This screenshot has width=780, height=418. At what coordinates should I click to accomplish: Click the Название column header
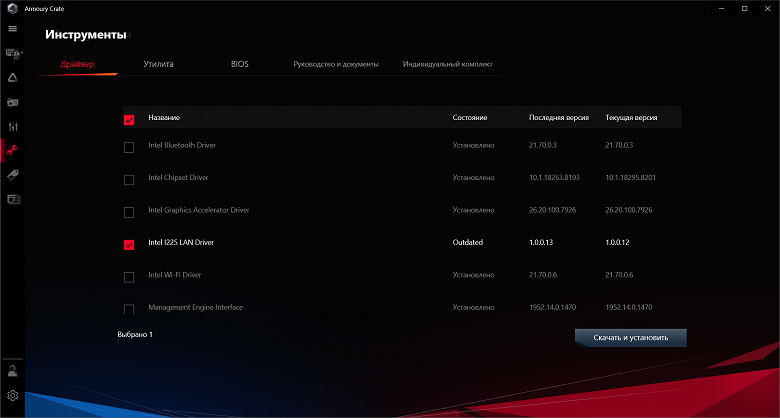(x=164, y=117)
